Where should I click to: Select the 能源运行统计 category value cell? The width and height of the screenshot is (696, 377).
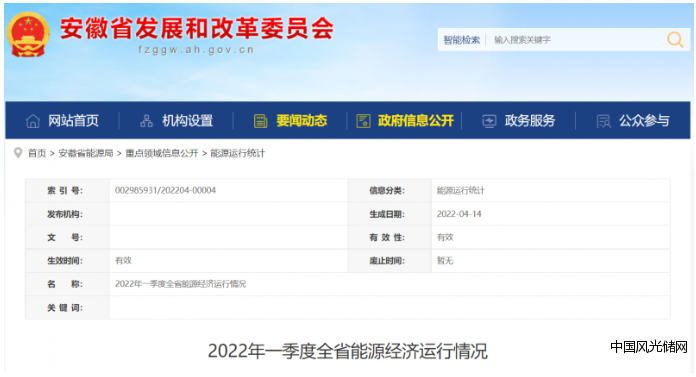tap(550, 190)
